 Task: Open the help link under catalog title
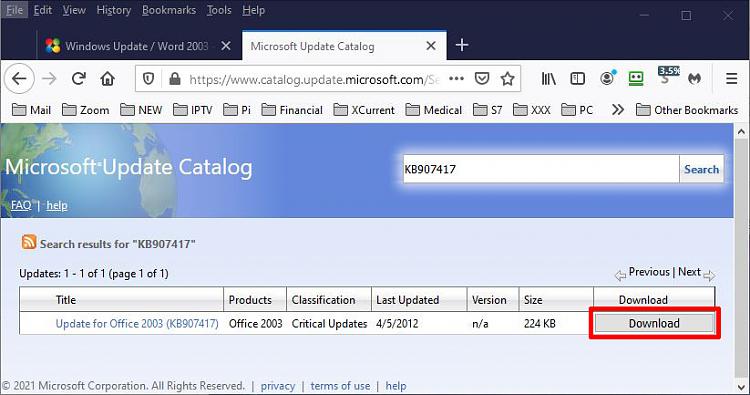(57, 205)
